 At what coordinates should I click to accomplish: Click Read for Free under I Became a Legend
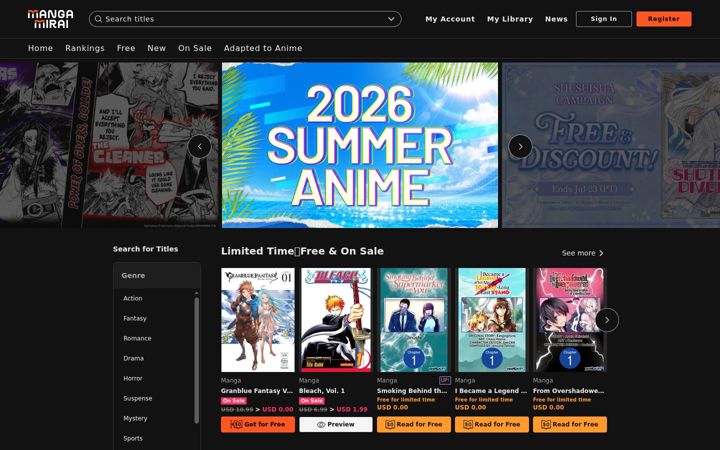492,424
